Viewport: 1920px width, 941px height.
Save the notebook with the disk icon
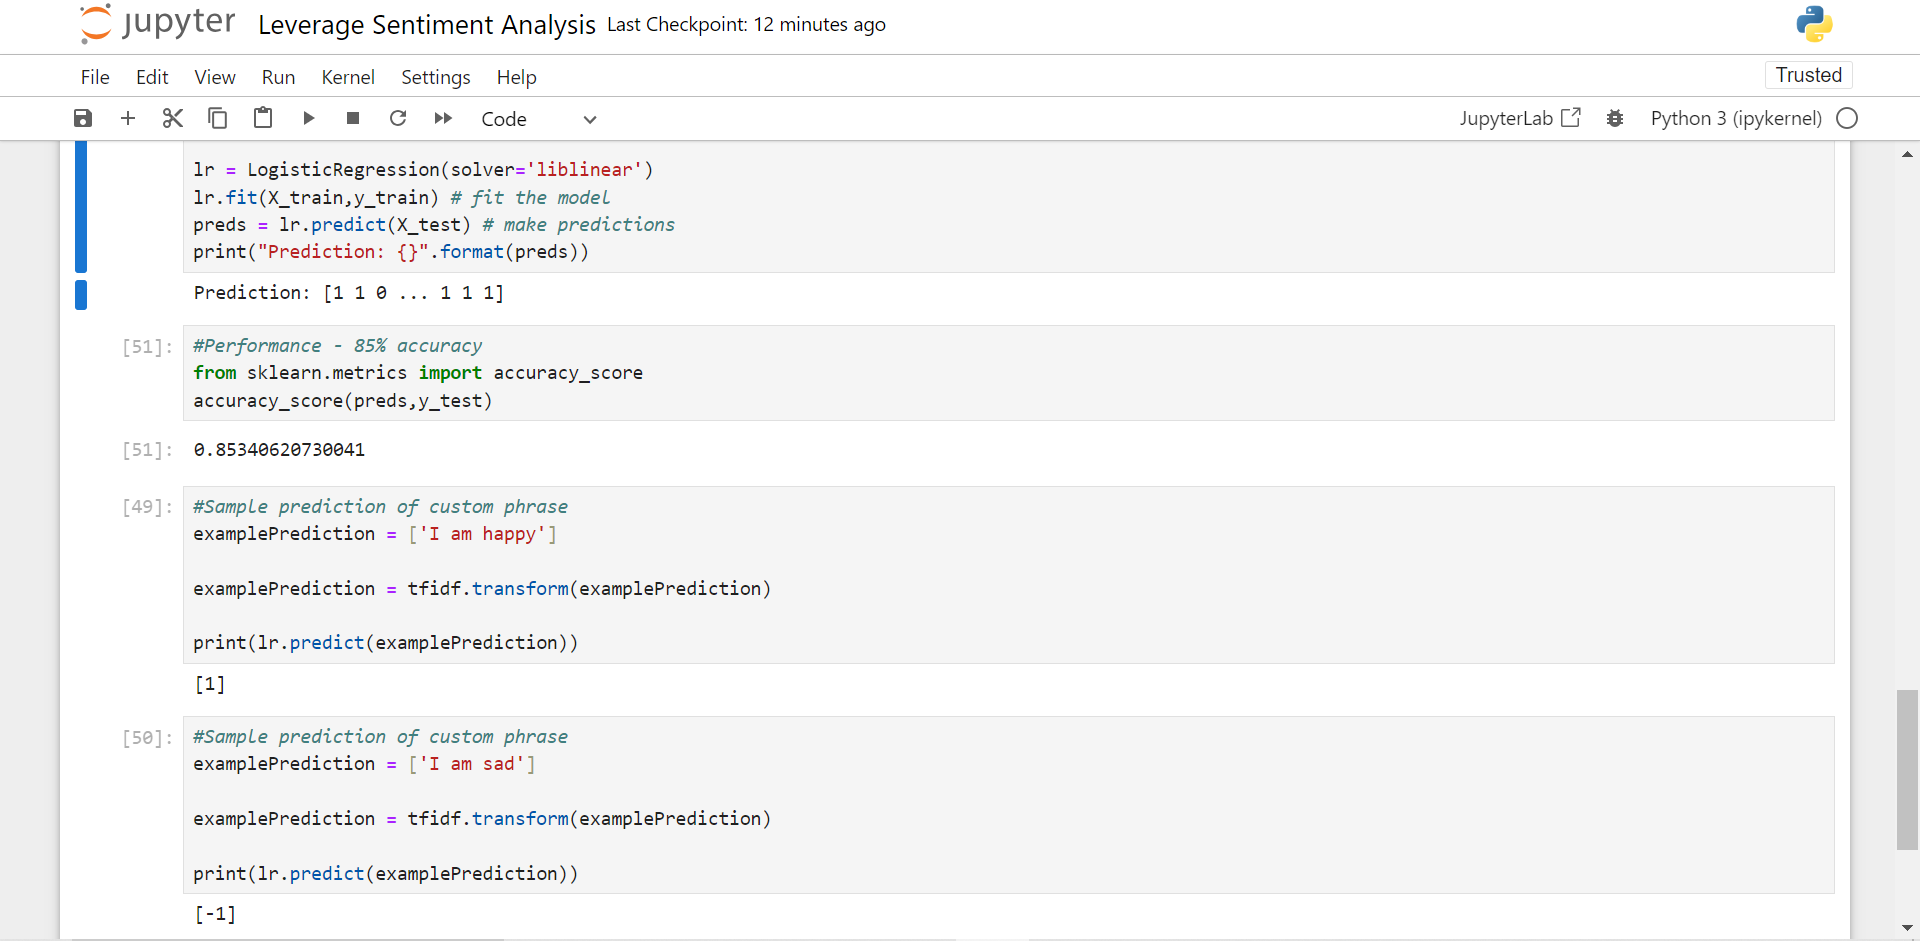(x=83, y=119)
